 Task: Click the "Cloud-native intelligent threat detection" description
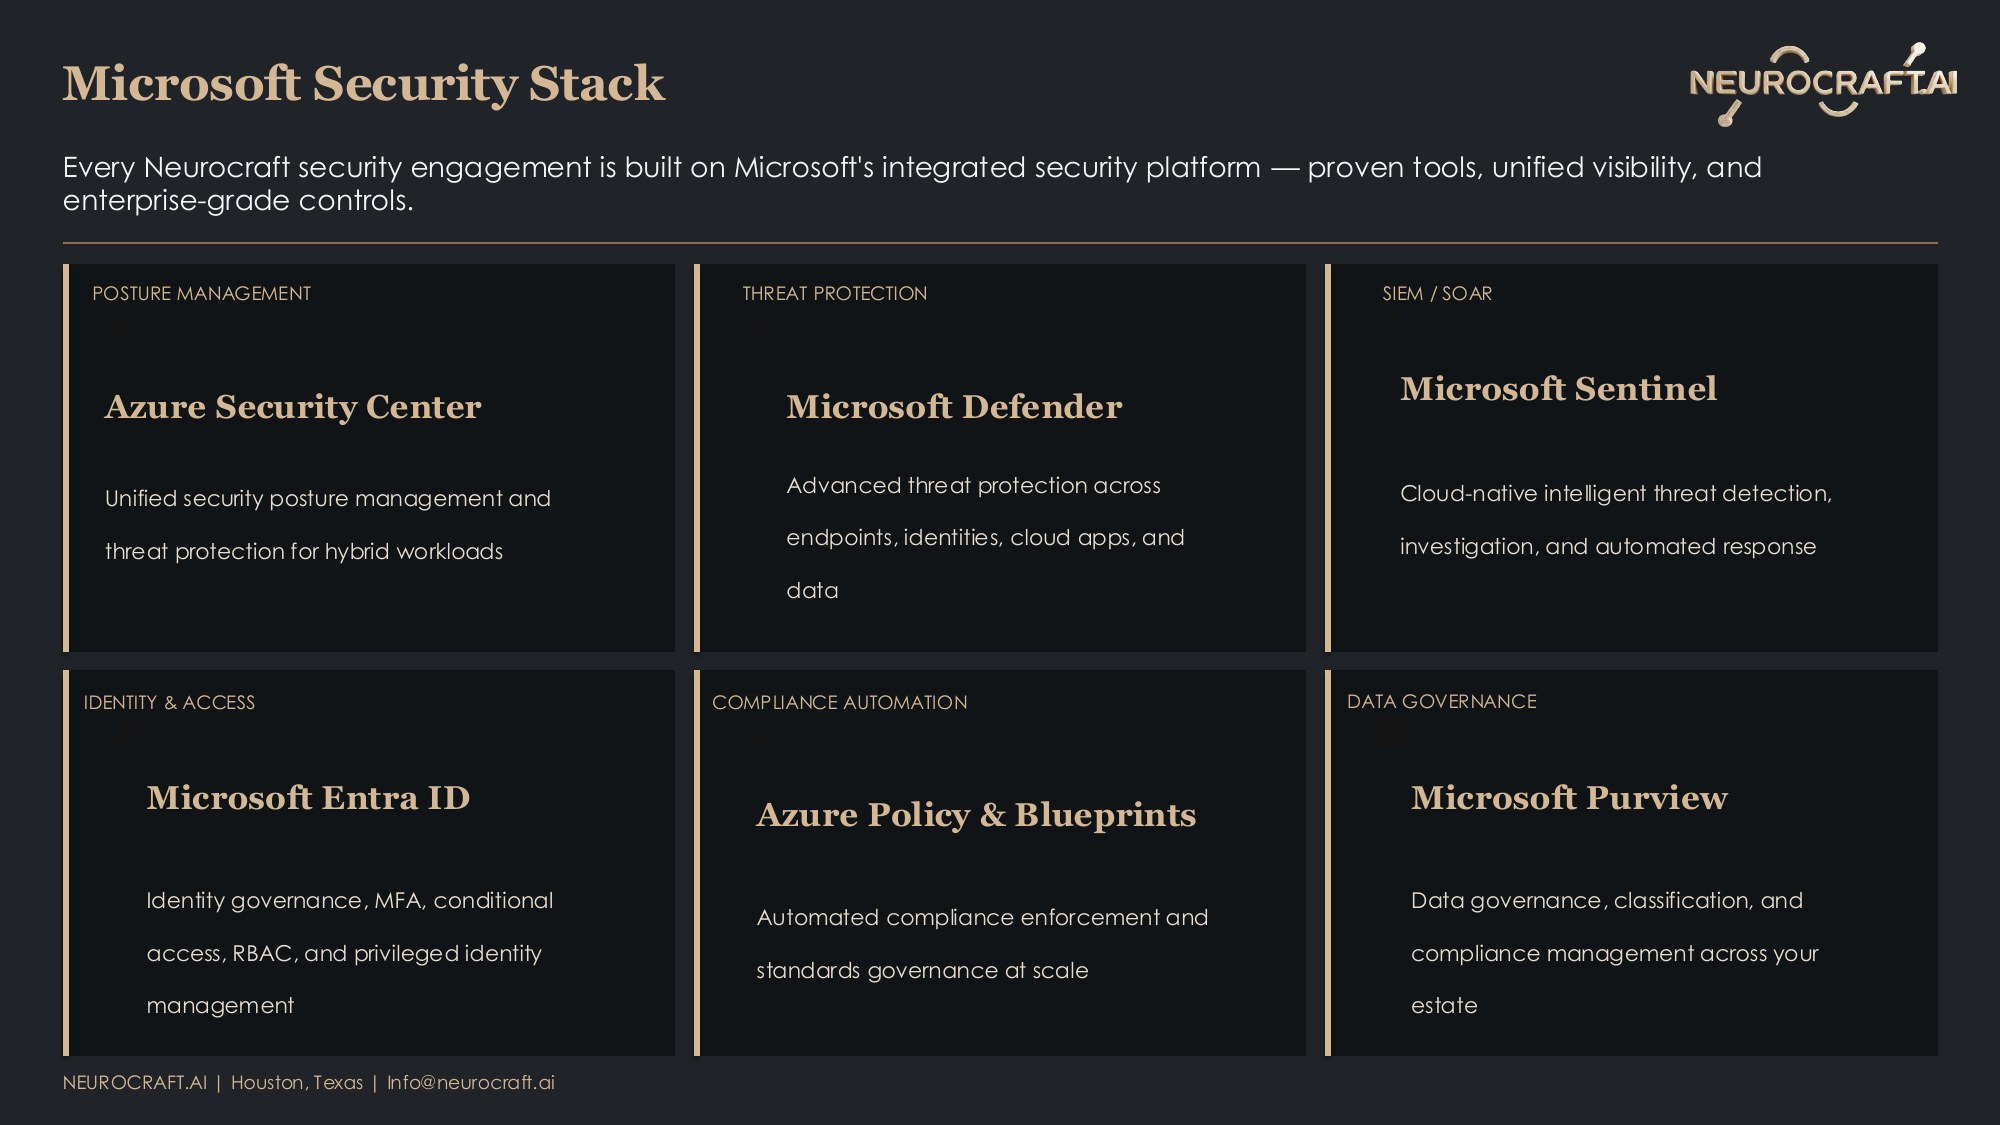[x=1616, y=520]
